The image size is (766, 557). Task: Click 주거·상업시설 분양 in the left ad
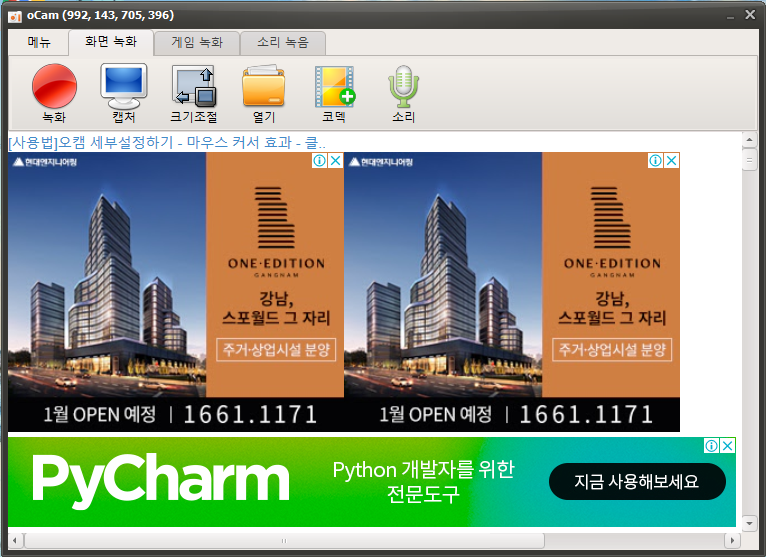point(276,349)
